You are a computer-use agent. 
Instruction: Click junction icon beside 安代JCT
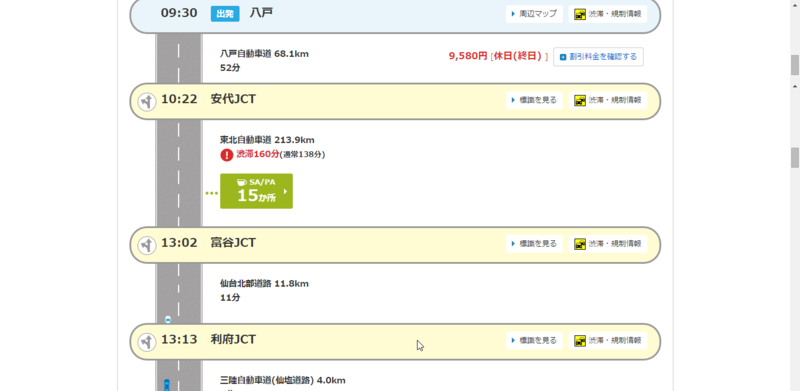[147, 102]
